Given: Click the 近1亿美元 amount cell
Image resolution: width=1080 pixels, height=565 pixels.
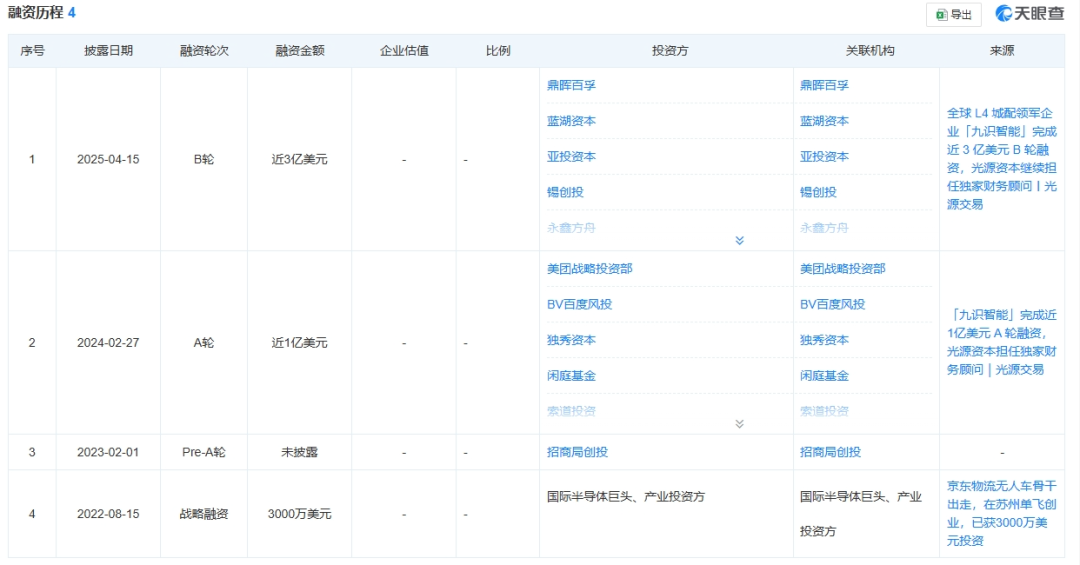Looking at the screenshot, I should coord(300,343).
